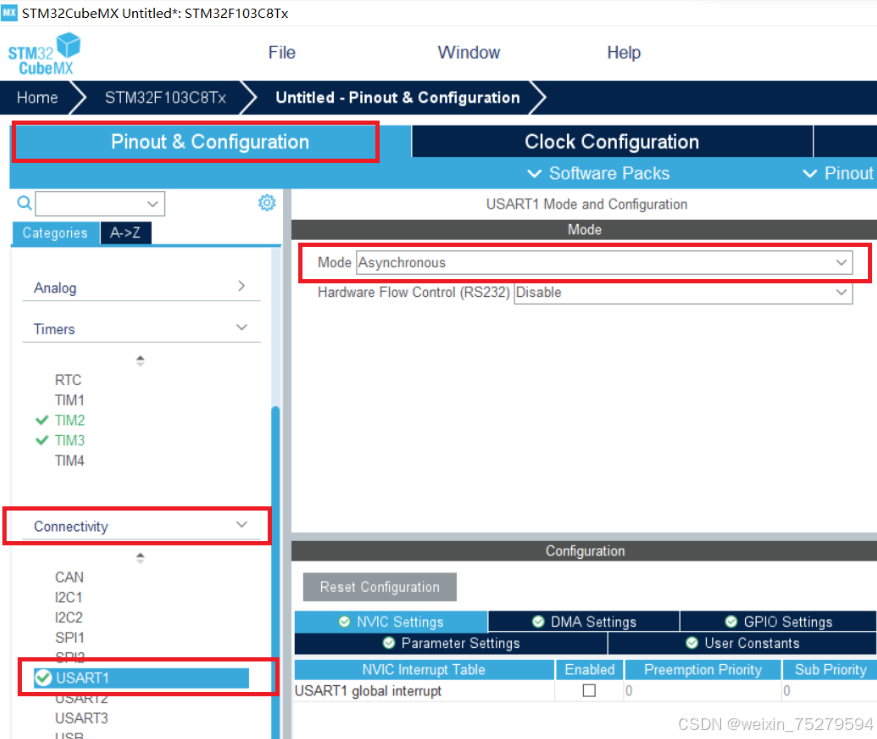This screenshot has height=739, width=877.
Task: Open the File menu
Action: click(x=282, y=53)
